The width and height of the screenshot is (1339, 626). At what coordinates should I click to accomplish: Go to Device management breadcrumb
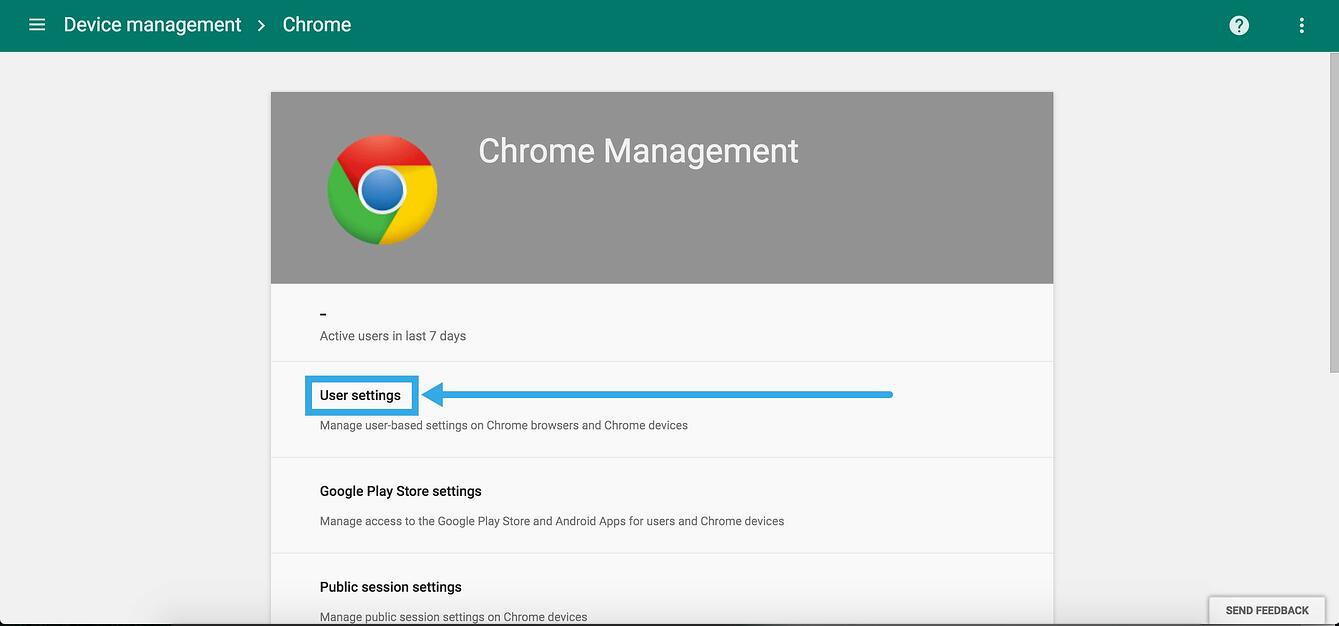click(152, 25)
